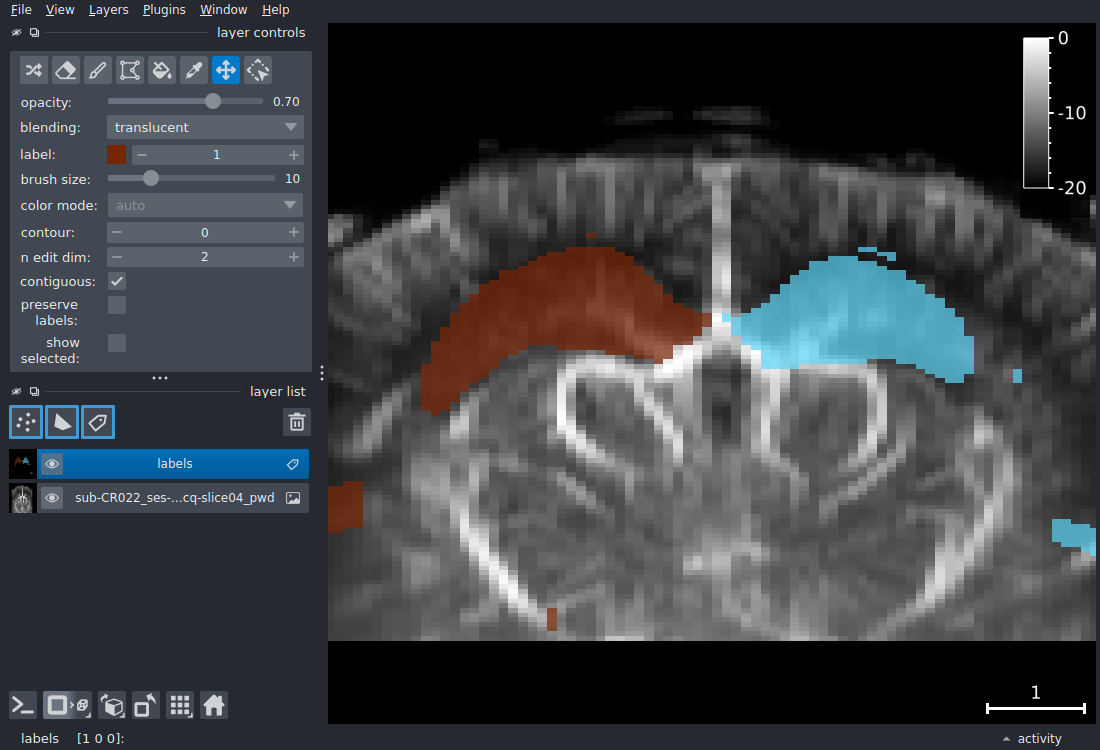The image size is (1100, 750).
Task: Toggle grid view mode
Action: (x=180, y=705)
